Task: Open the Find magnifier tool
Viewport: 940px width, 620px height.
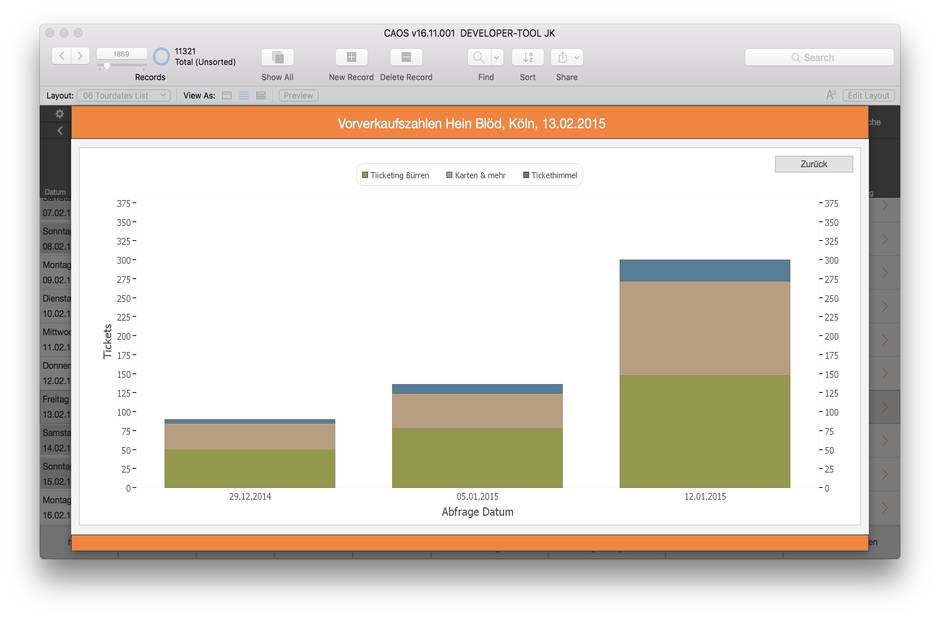Action: point(478,57)
